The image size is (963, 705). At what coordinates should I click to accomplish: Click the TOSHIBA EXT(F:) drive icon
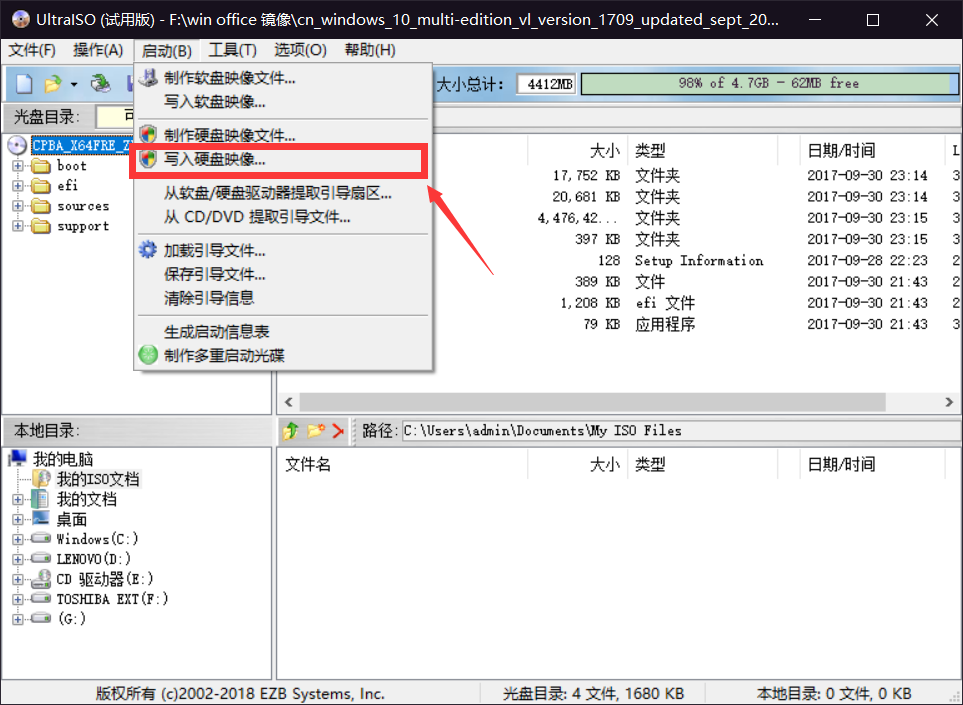pyautogui.click(x=41, y=598)
